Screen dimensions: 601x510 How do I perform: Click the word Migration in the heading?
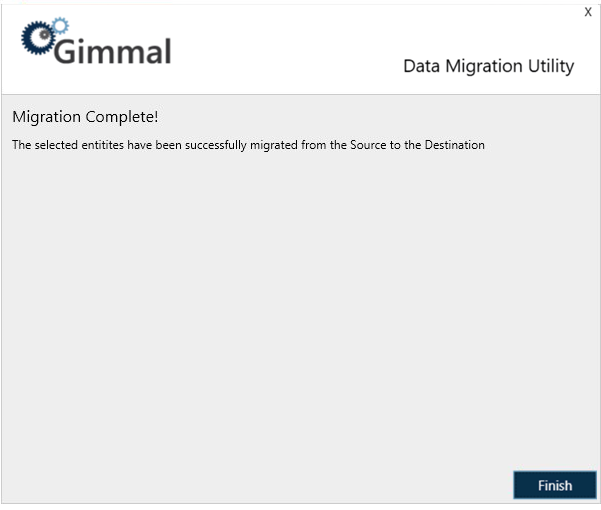click(46, 117)
